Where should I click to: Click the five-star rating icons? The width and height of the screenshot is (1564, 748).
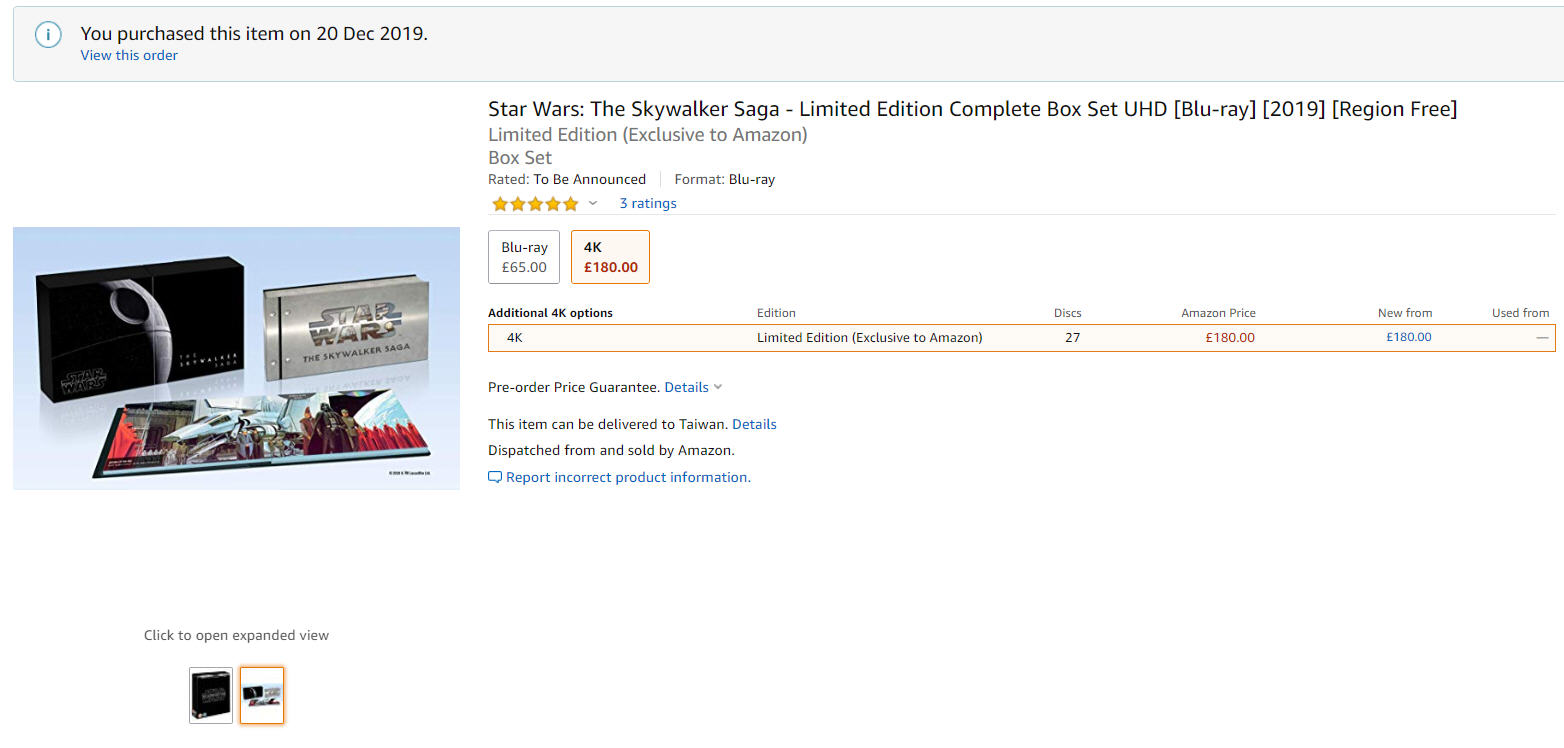(535, 204)
